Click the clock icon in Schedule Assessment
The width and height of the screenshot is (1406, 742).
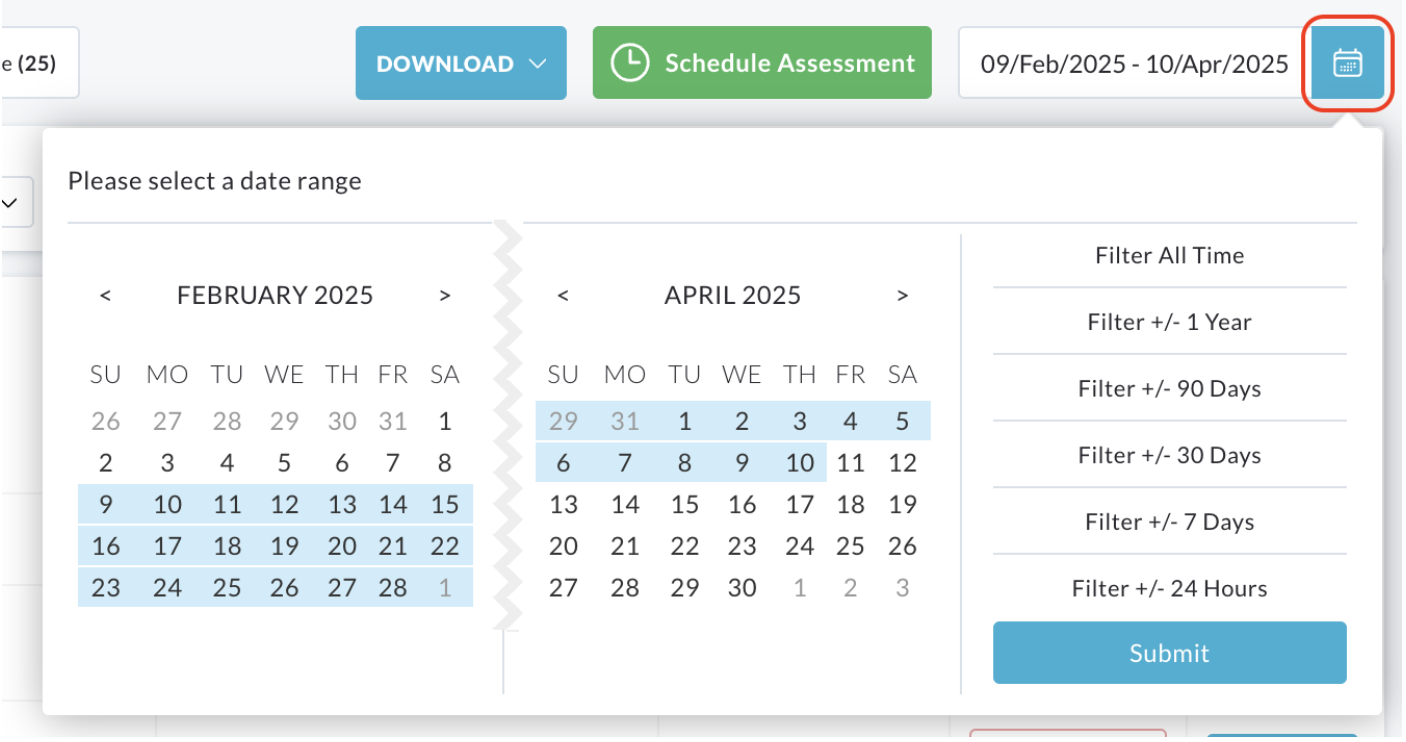click(630, 63)
